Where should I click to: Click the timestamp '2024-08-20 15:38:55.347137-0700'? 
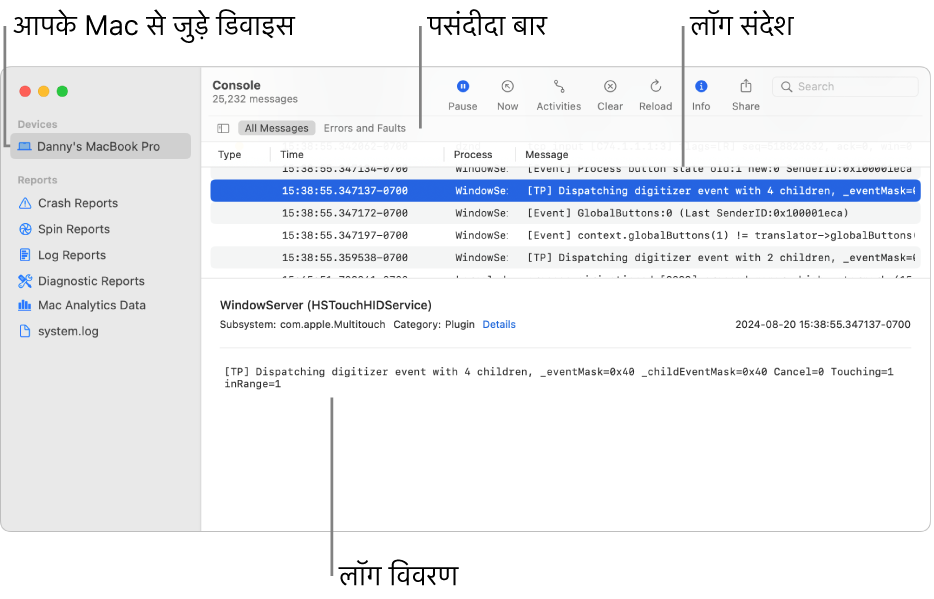click(822, 325)
